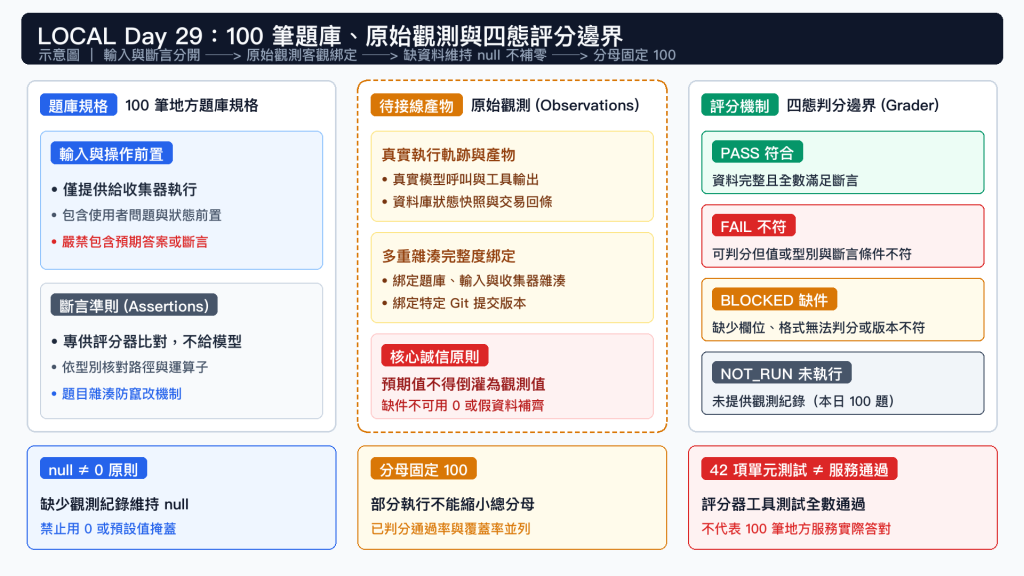
Task: Click the text '缺少觀測紀錄維持 null'
Action: 114,504
